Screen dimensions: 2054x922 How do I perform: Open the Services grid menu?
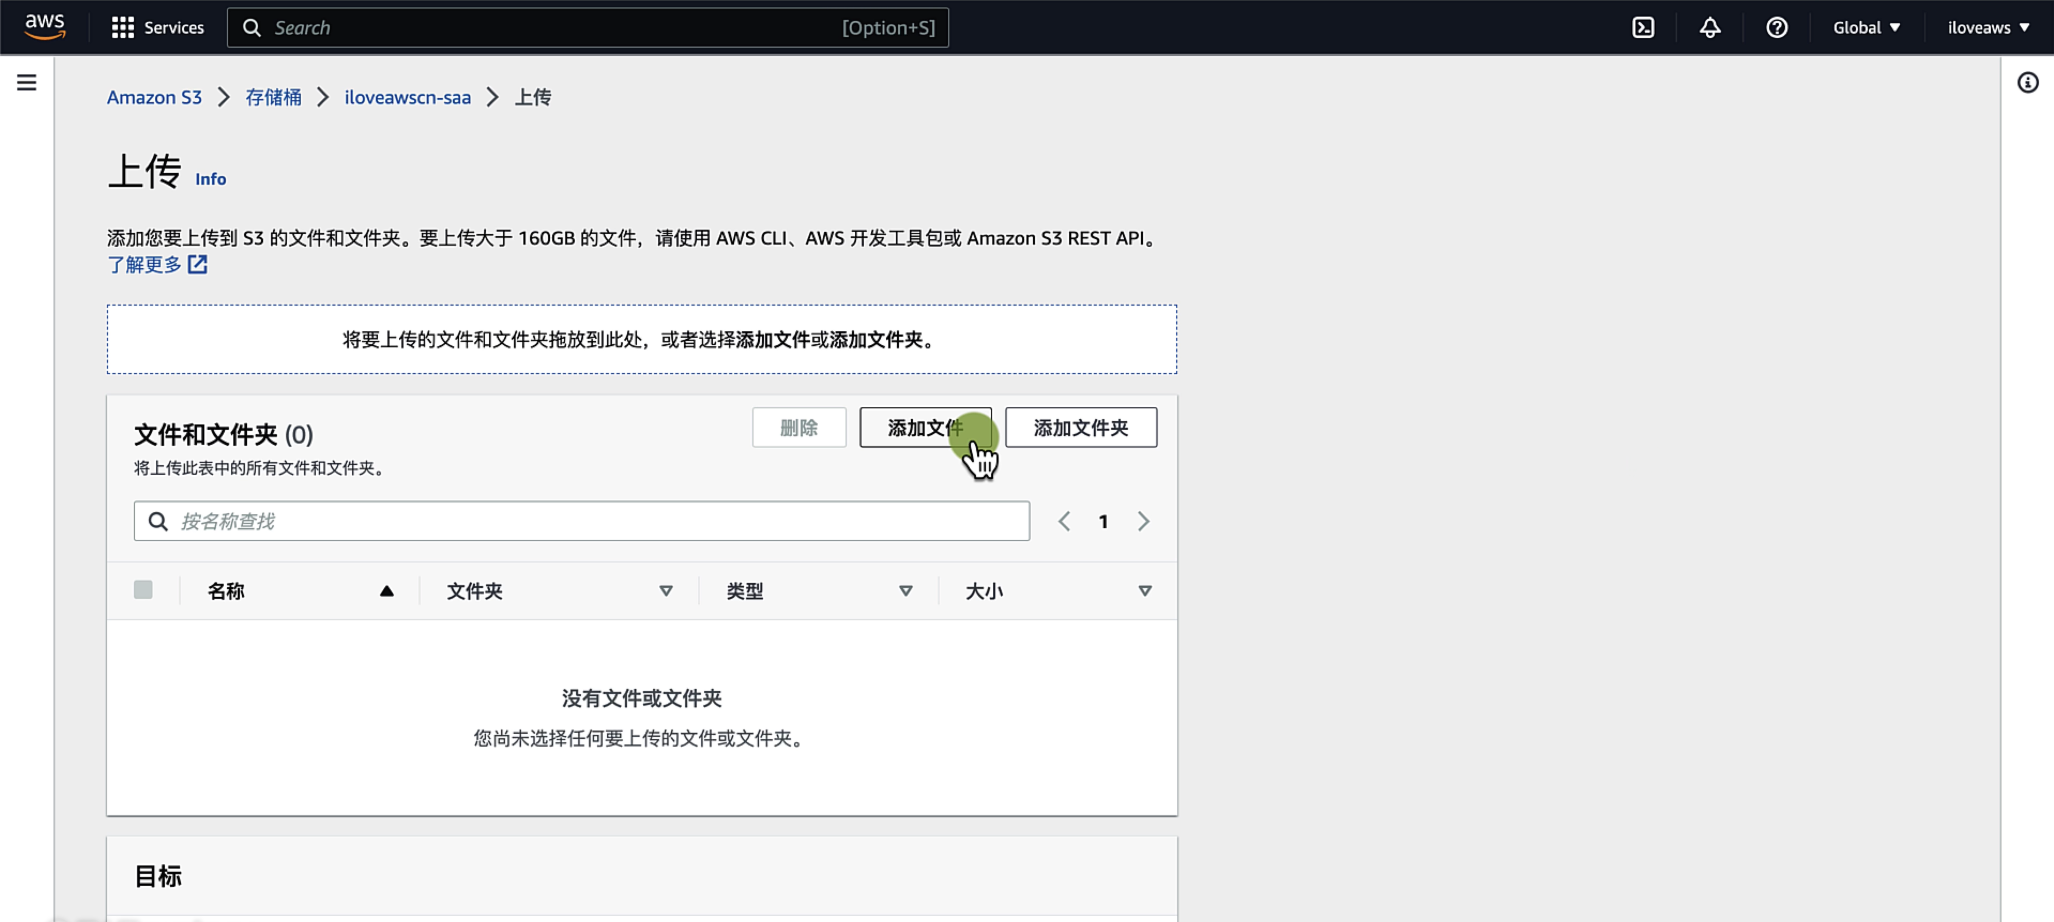click(158, 27)
